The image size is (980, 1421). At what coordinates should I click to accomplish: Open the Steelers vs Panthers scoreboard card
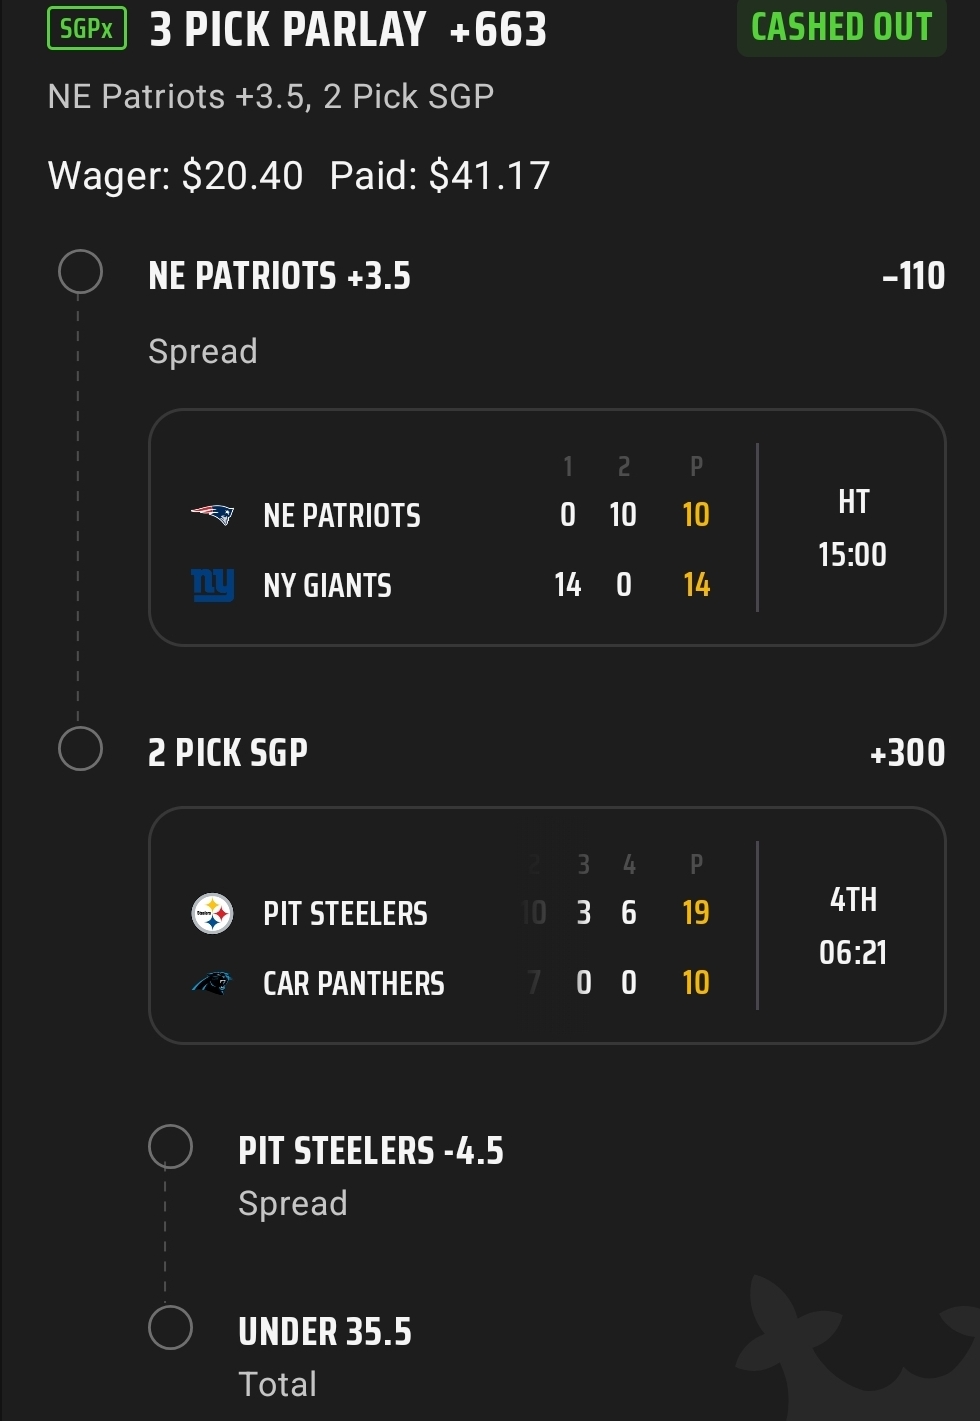547,925
